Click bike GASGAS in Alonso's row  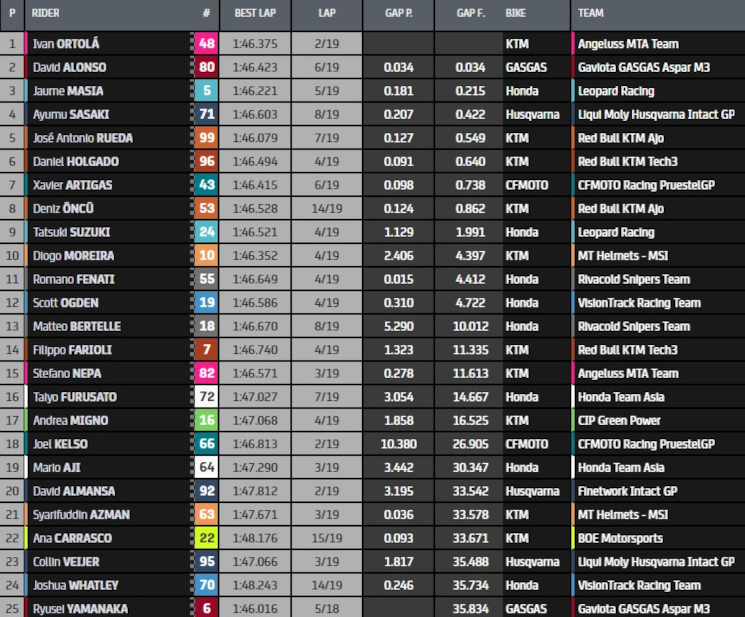(526, 67)
